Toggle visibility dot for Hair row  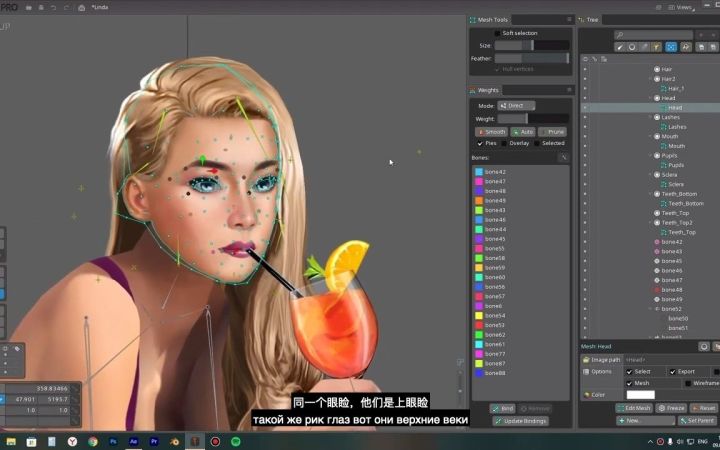click(x=585, y=69)
